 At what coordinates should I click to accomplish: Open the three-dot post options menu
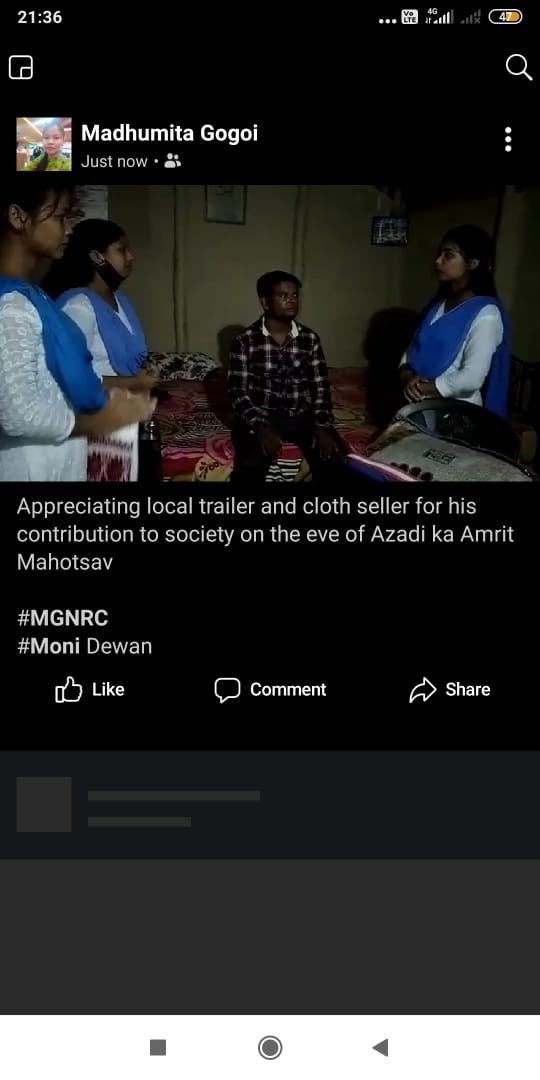tap(508, 139)
